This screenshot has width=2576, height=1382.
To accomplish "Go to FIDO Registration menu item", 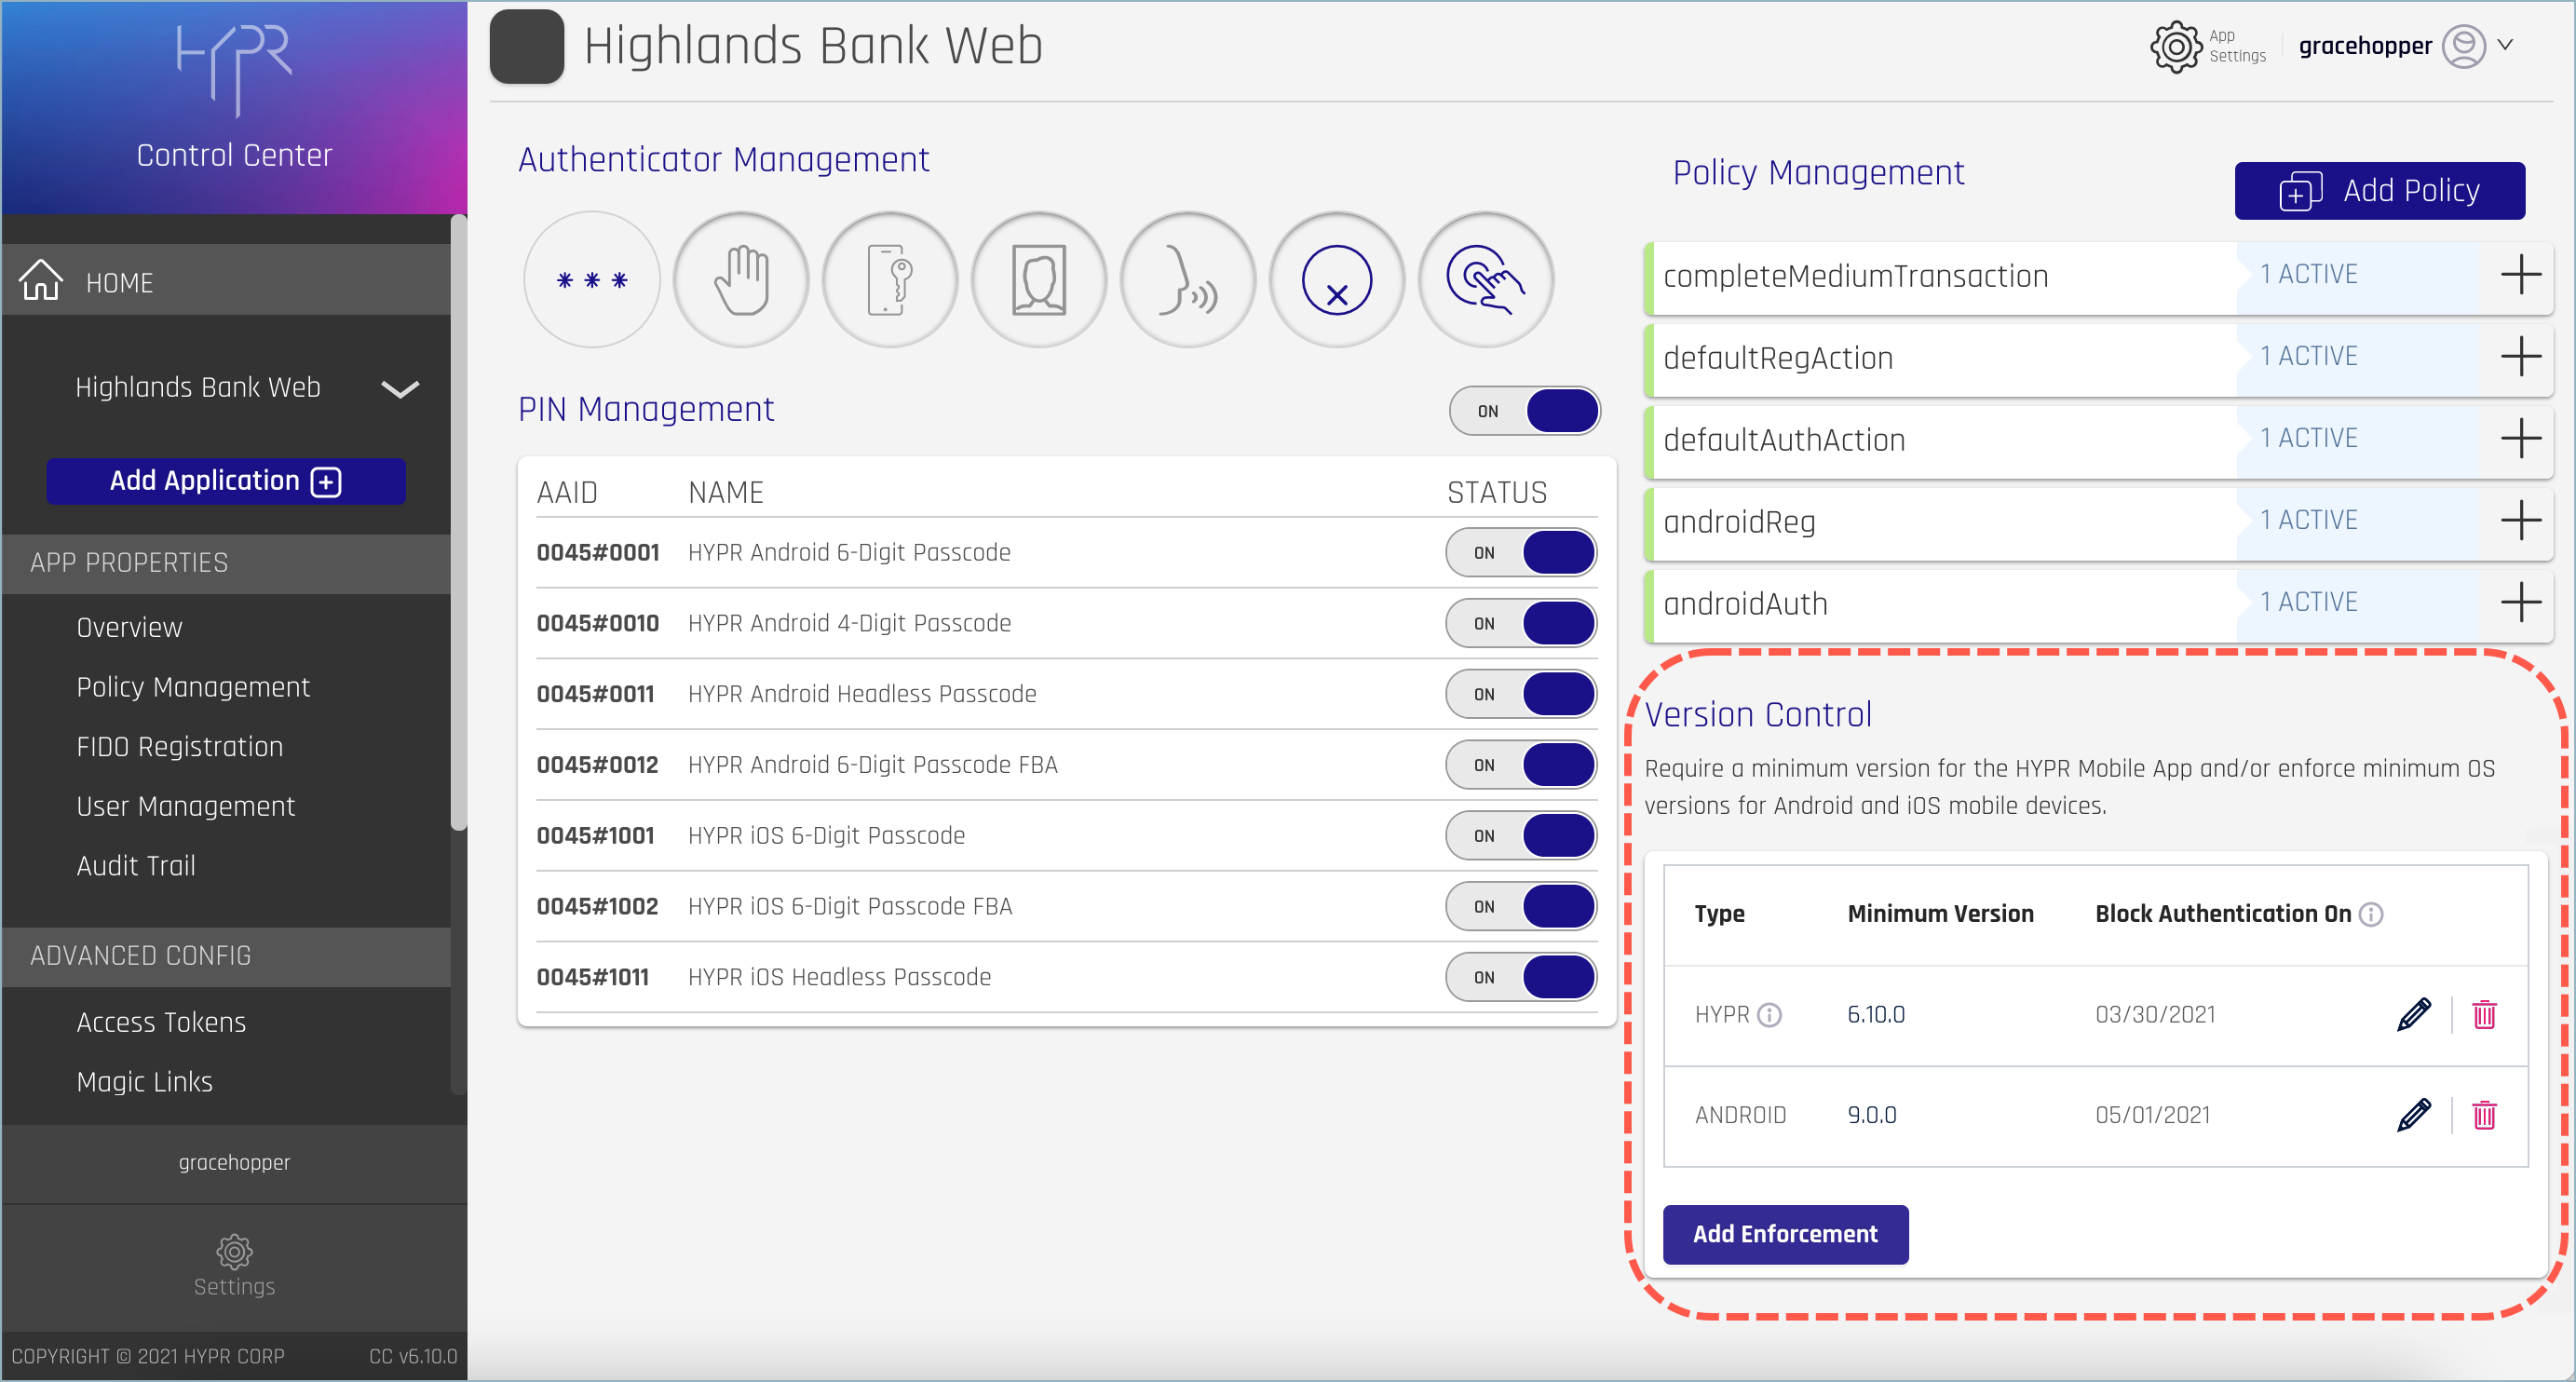I will tap(180, 746).
